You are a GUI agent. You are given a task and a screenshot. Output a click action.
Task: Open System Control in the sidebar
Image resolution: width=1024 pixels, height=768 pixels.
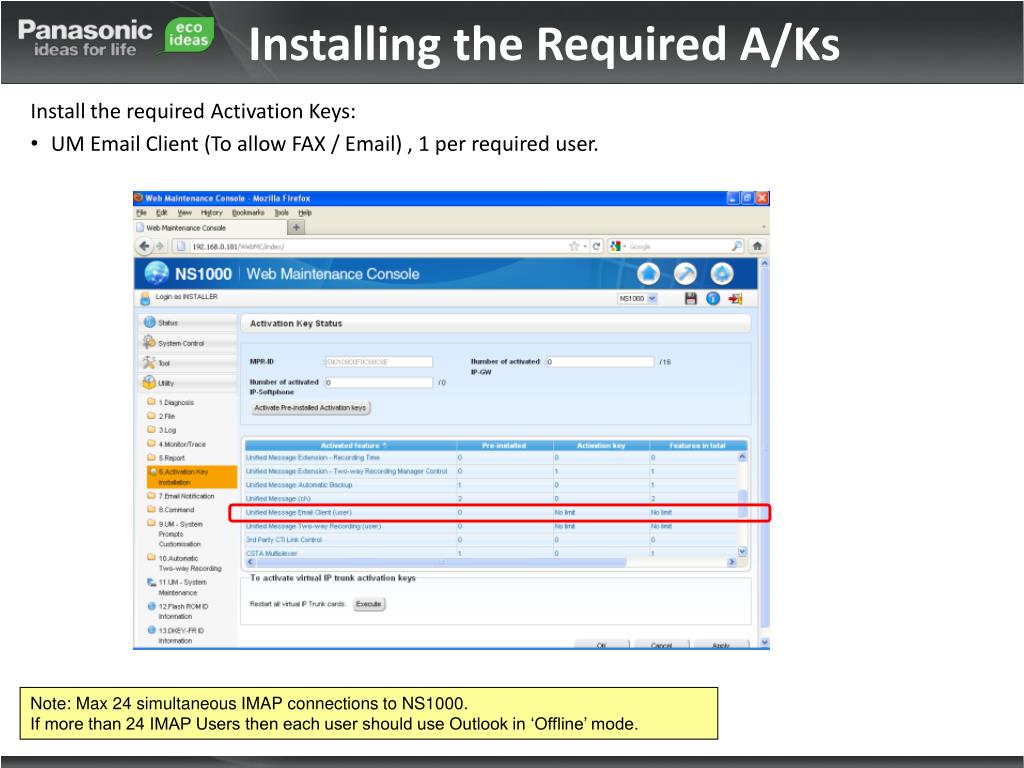click(188, 343)
